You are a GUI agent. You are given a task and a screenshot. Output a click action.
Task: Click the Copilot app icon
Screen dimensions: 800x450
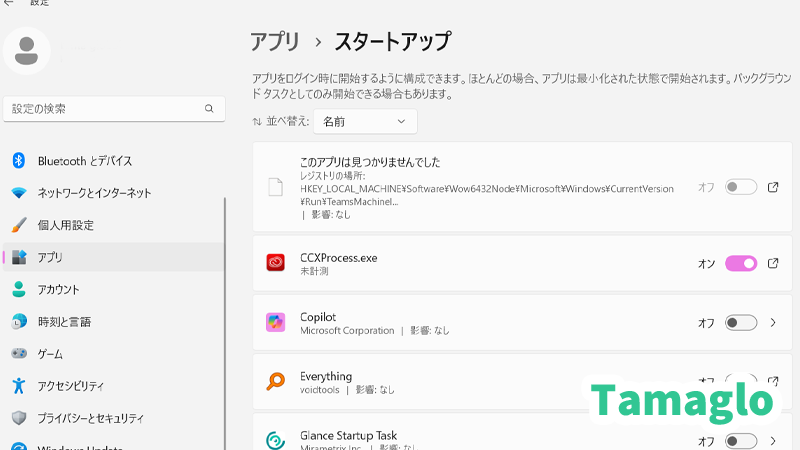(x=276, y=322)
